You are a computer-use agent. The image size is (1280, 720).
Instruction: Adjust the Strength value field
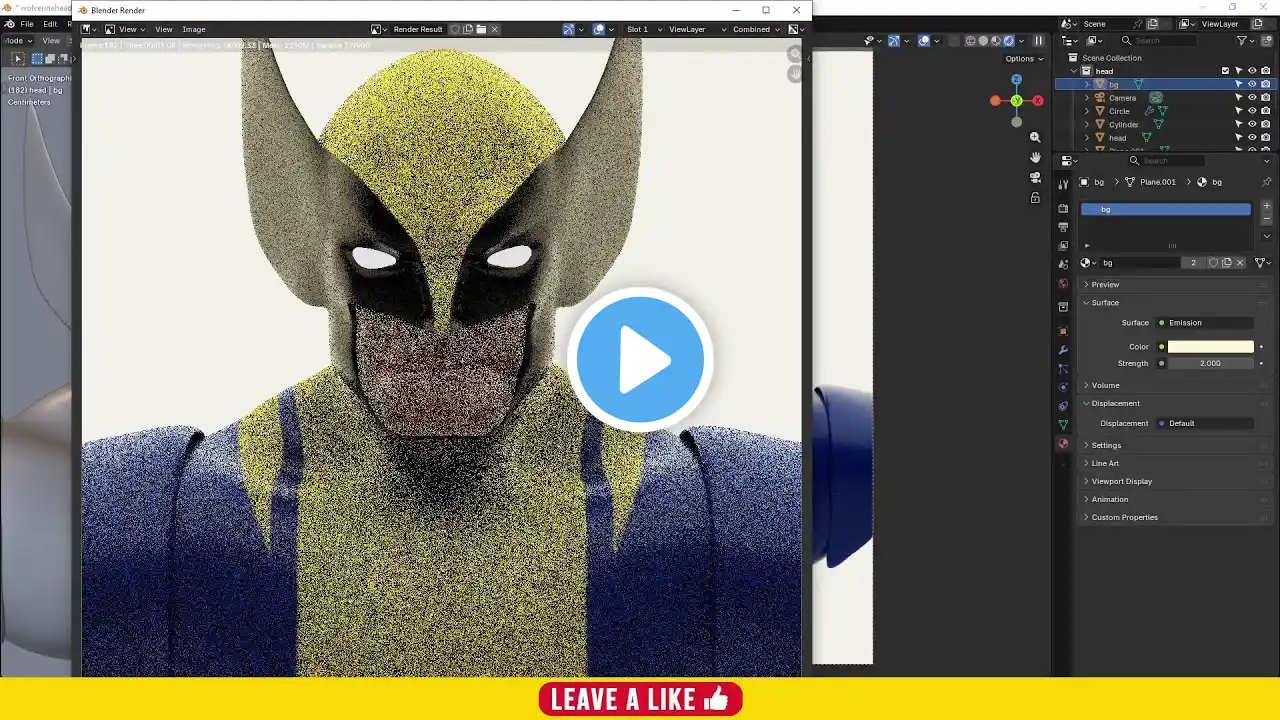point(1210,363)
